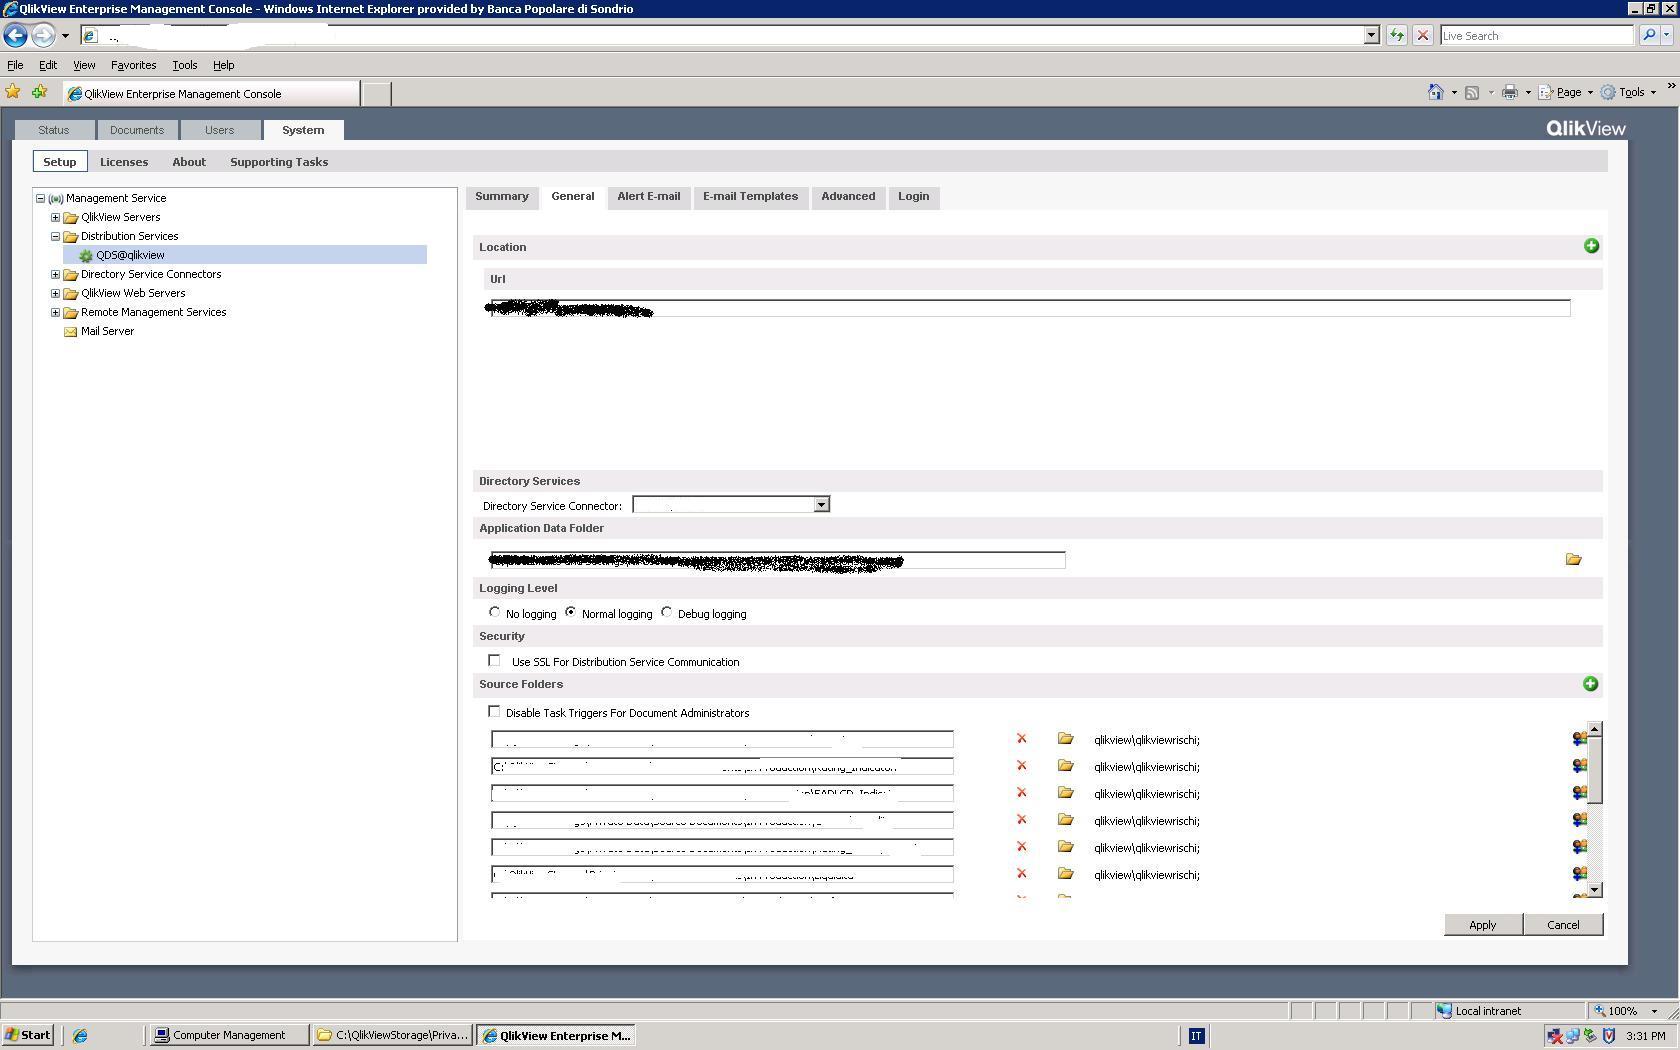The image size is (1680, 1050).
Task: Click the IE Refresh button
Action: 1396,35
